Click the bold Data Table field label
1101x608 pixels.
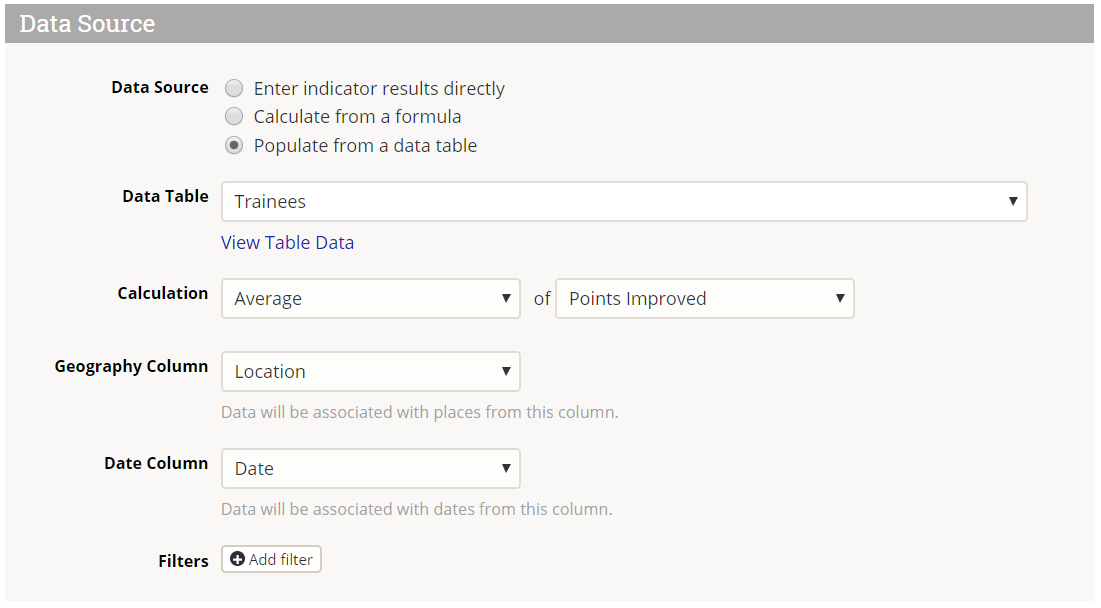pos(165,196)
